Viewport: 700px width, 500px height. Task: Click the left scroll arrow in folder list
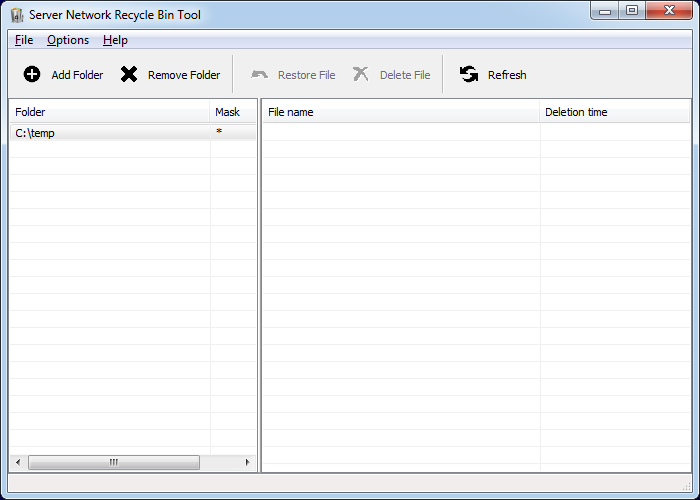tap(17, 463)
